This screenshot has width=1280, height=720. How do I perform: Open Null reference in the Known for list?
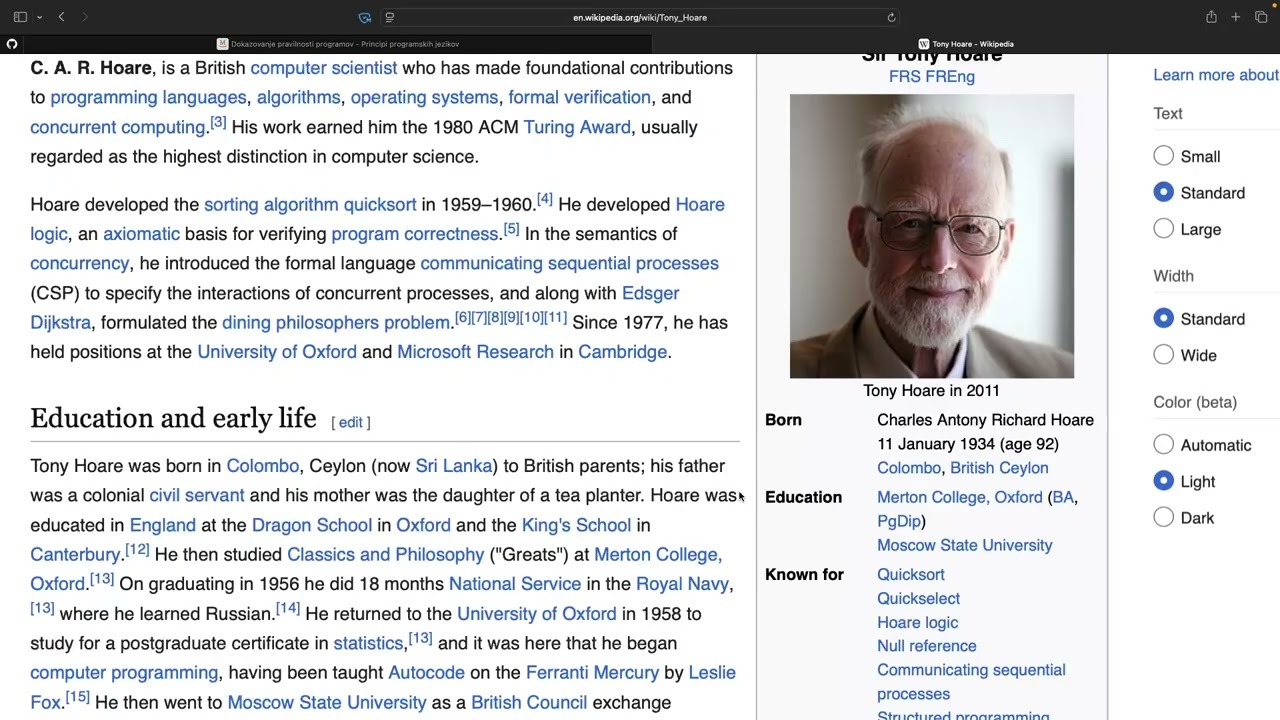click(927, 646)
